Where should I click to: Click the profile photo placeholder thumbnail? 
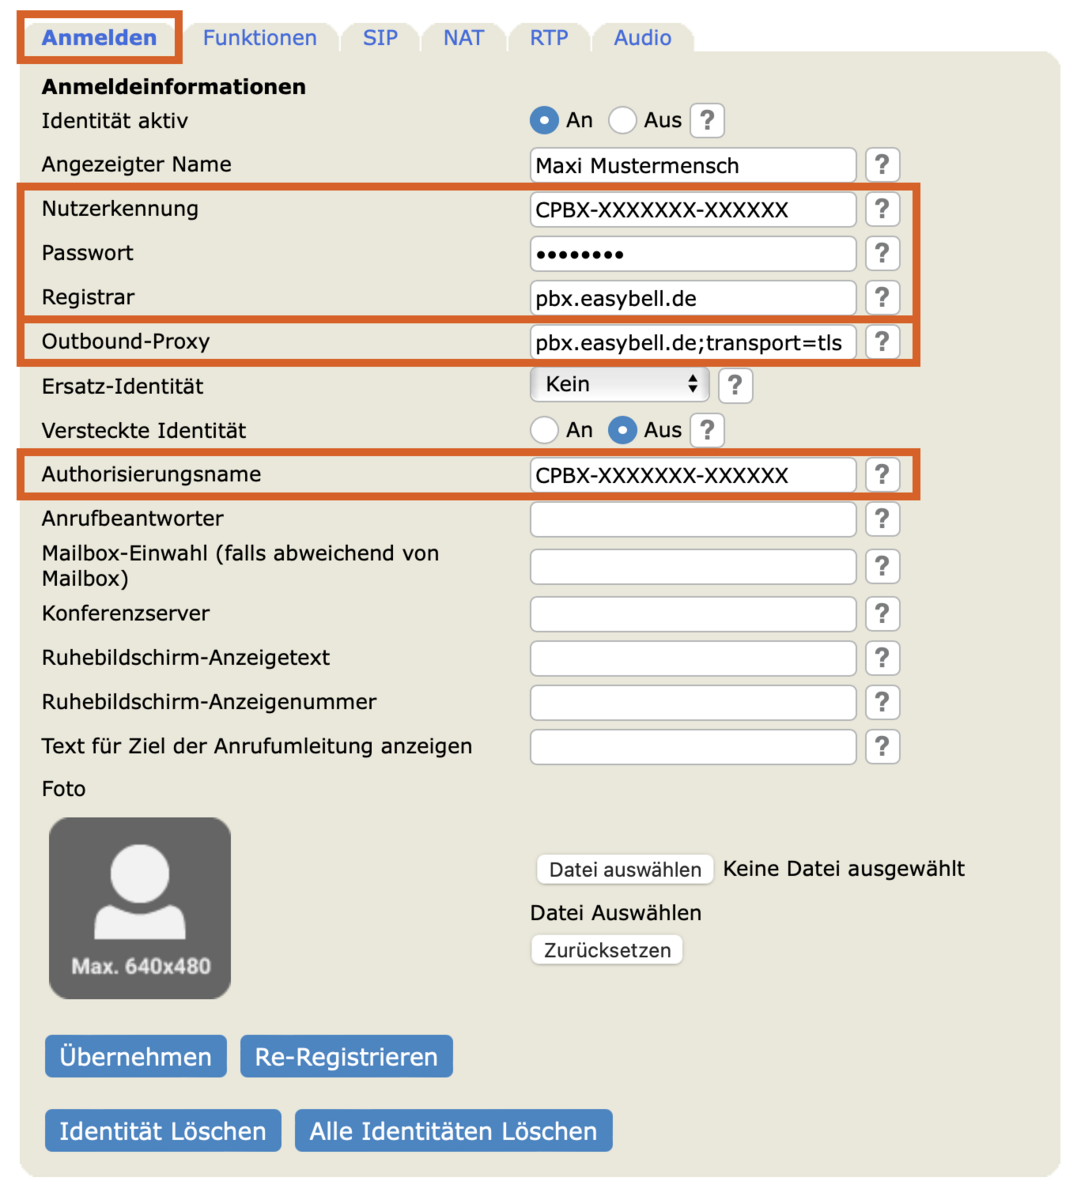pos(140,908)
